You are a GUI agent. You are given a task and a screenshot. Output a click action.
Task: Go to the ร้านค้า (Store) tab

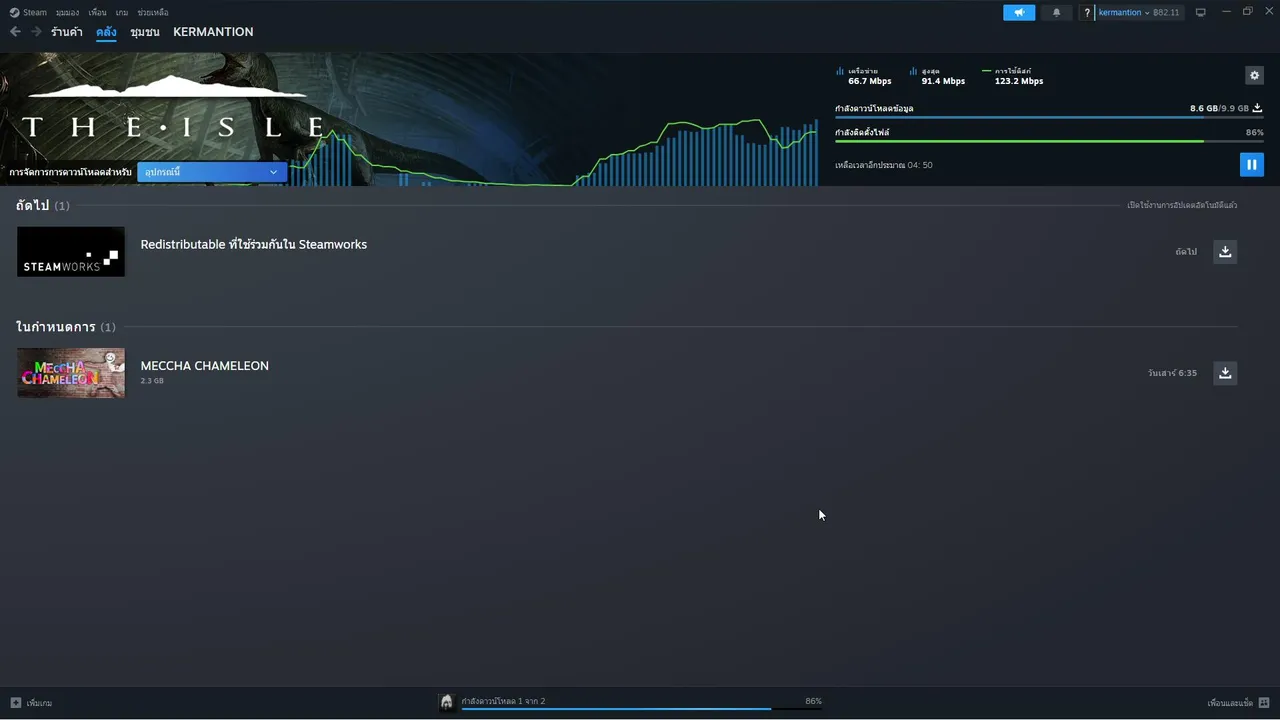pyautogui.click(x=67, y=32)
